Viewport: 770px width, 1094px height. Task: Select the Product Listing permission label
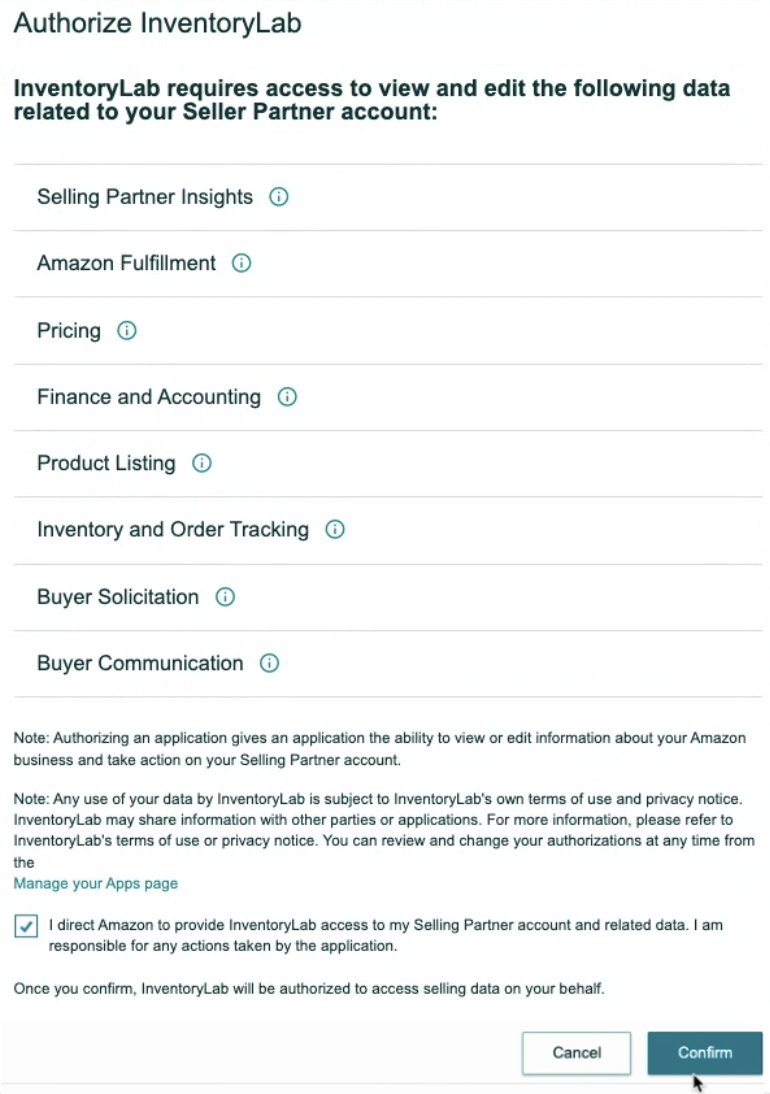point(106,463)
